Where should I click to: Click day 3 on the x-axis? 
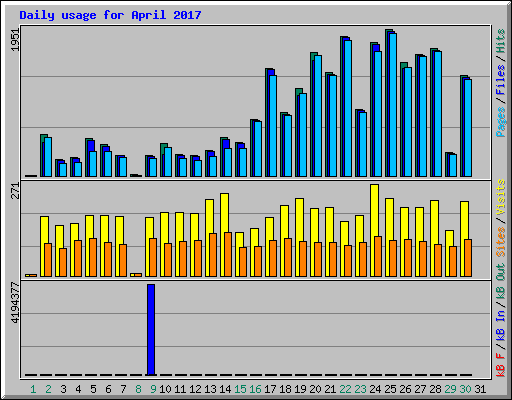63,389
